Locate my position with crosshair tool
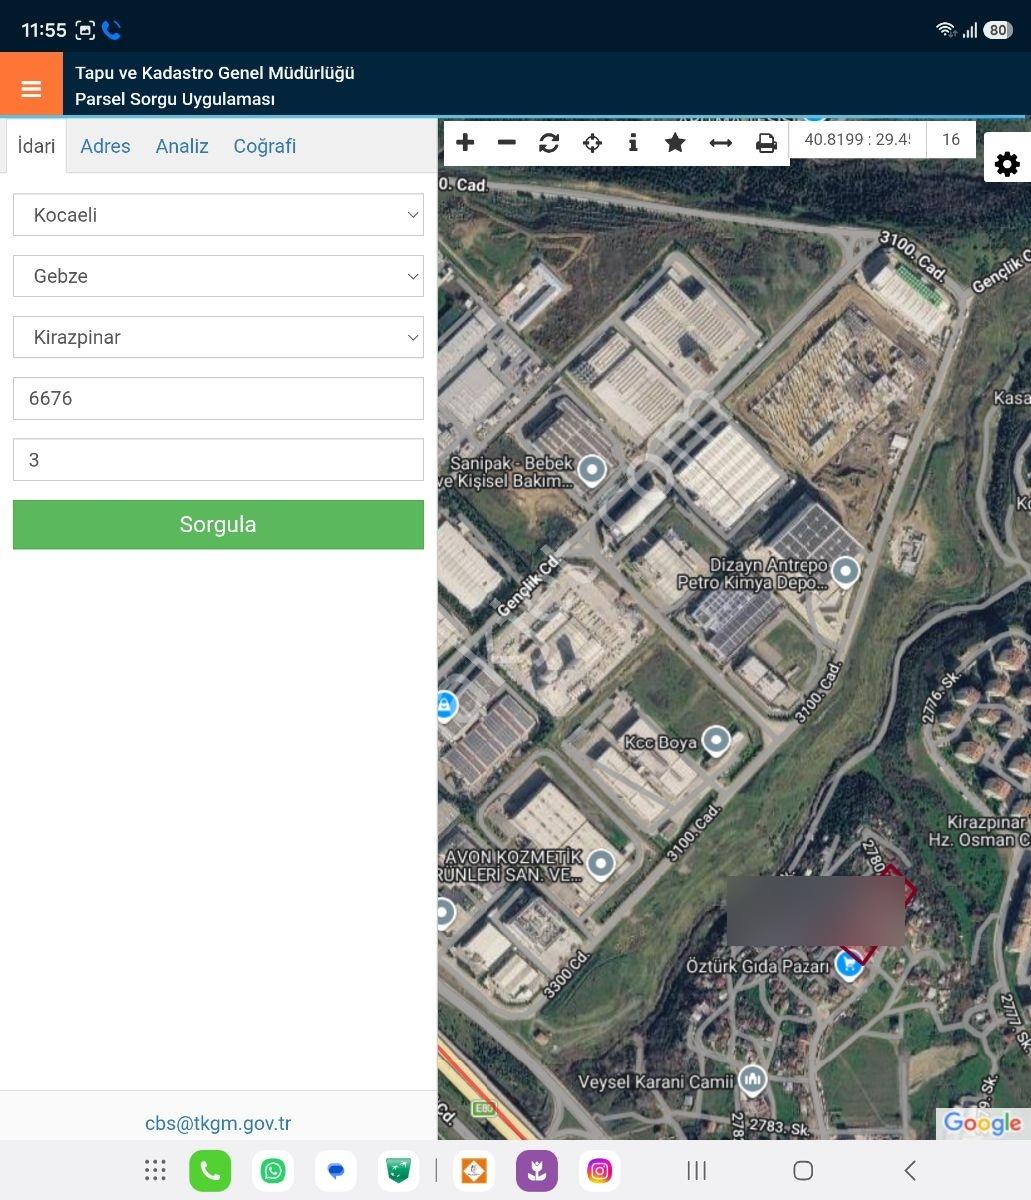 (x=592, y=143)
